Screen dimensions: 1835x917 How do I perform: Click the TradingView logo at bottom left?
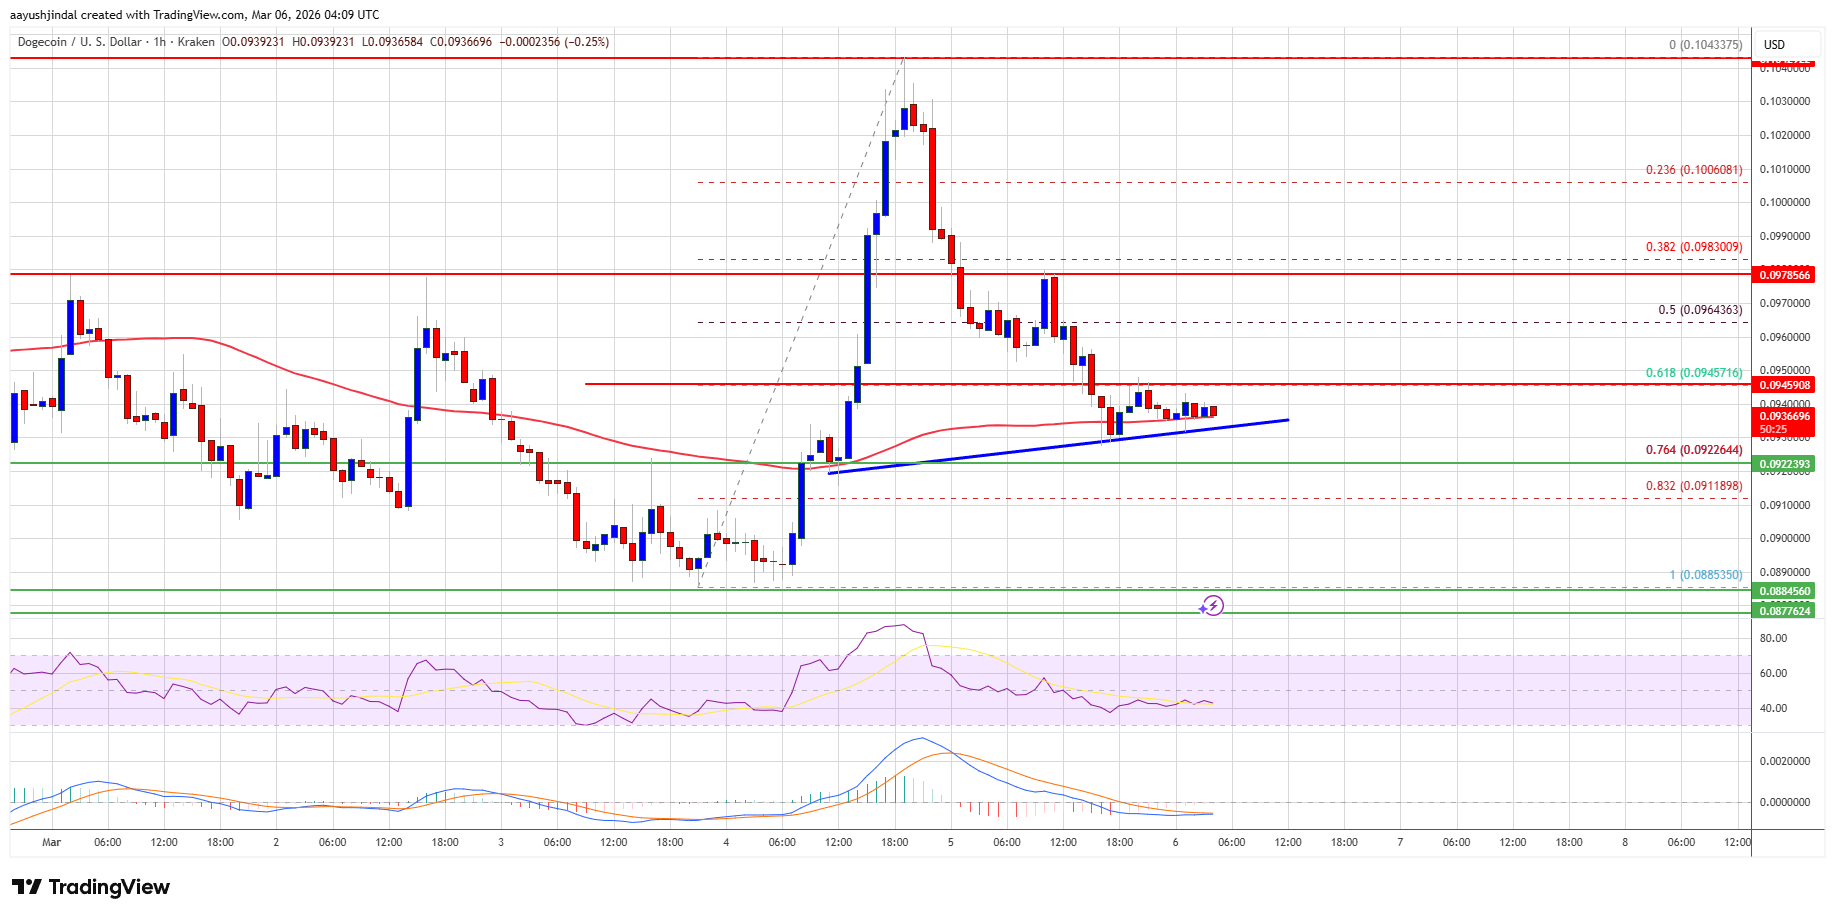point(91,887)
